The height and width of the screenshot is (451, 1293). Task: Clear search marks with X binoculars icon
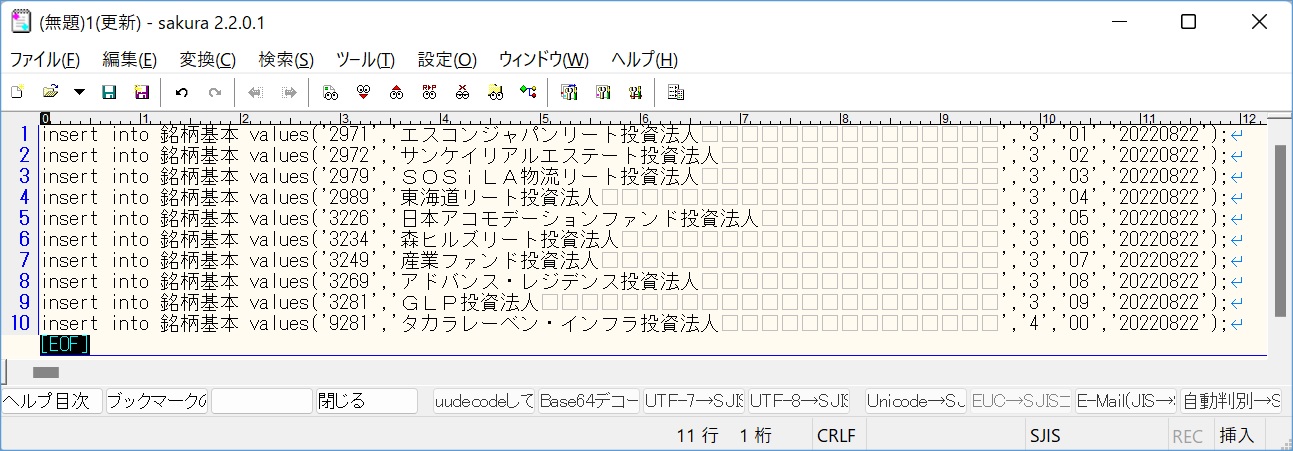click(x=462, y=92)
